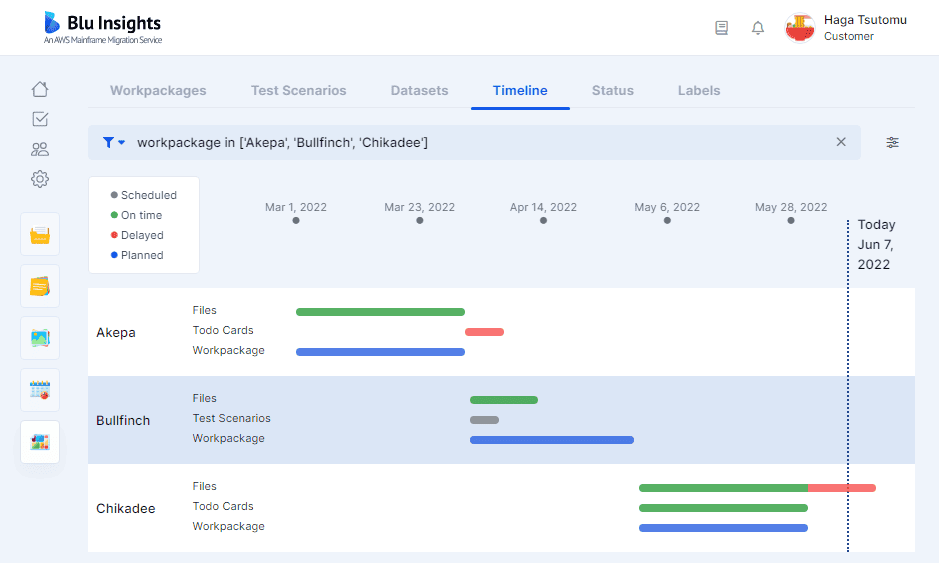The image size is (939, 563).
Task: Switch to the Status tab
Action: [x=613, y=90]
